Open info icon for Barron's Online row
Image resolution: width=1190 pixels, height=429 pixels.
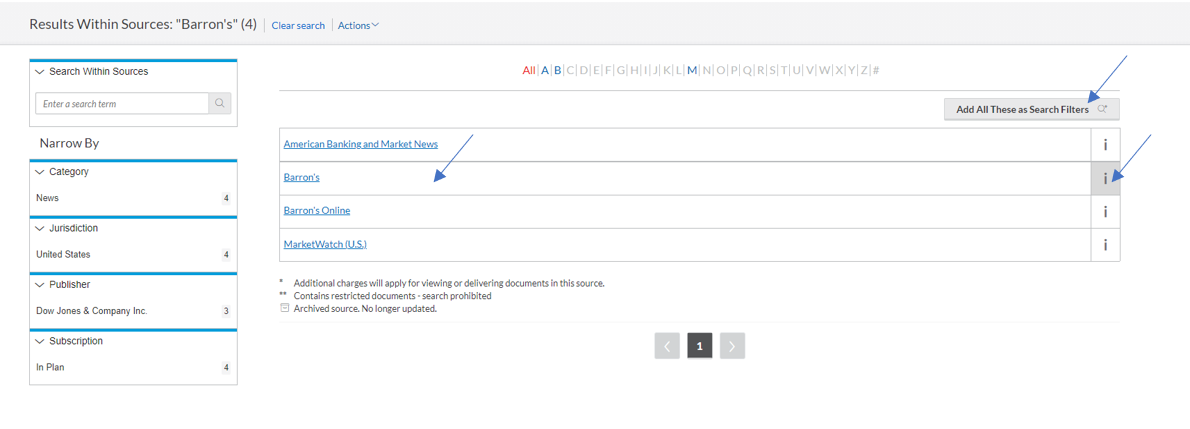coord(1105,212)
